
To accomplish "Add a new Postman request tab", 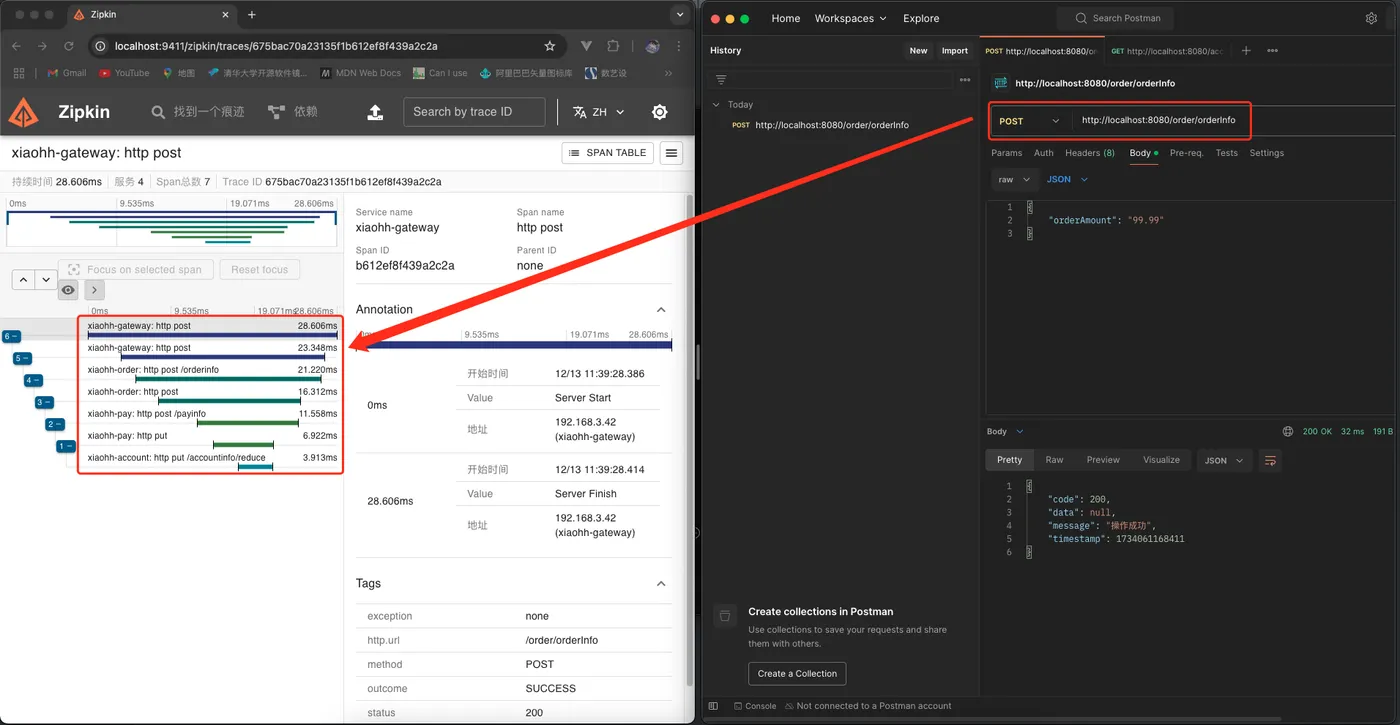I will (1246, 50).
